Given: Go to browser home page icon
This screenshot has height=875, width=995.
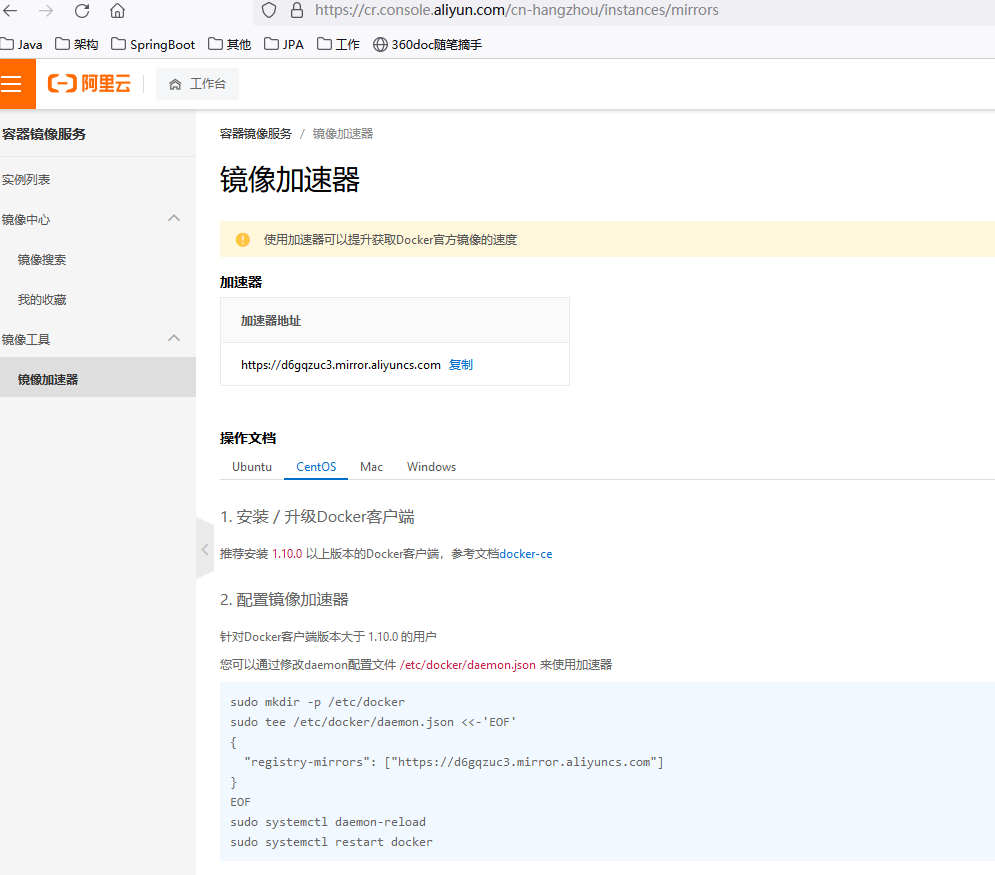Looking at the screenshot, I should (117, 11).
